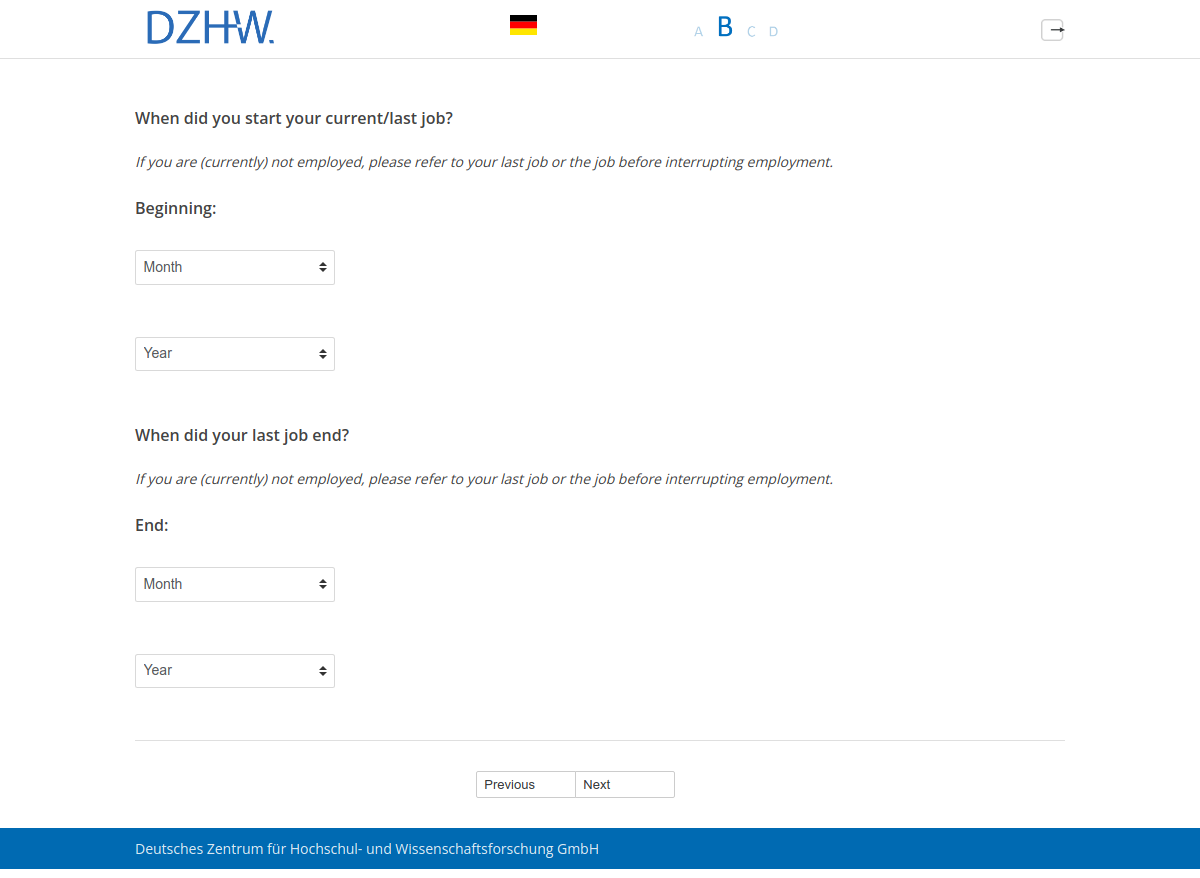Open the Beginning Month dropdown
1200x878 pixels.
[235, 267]
